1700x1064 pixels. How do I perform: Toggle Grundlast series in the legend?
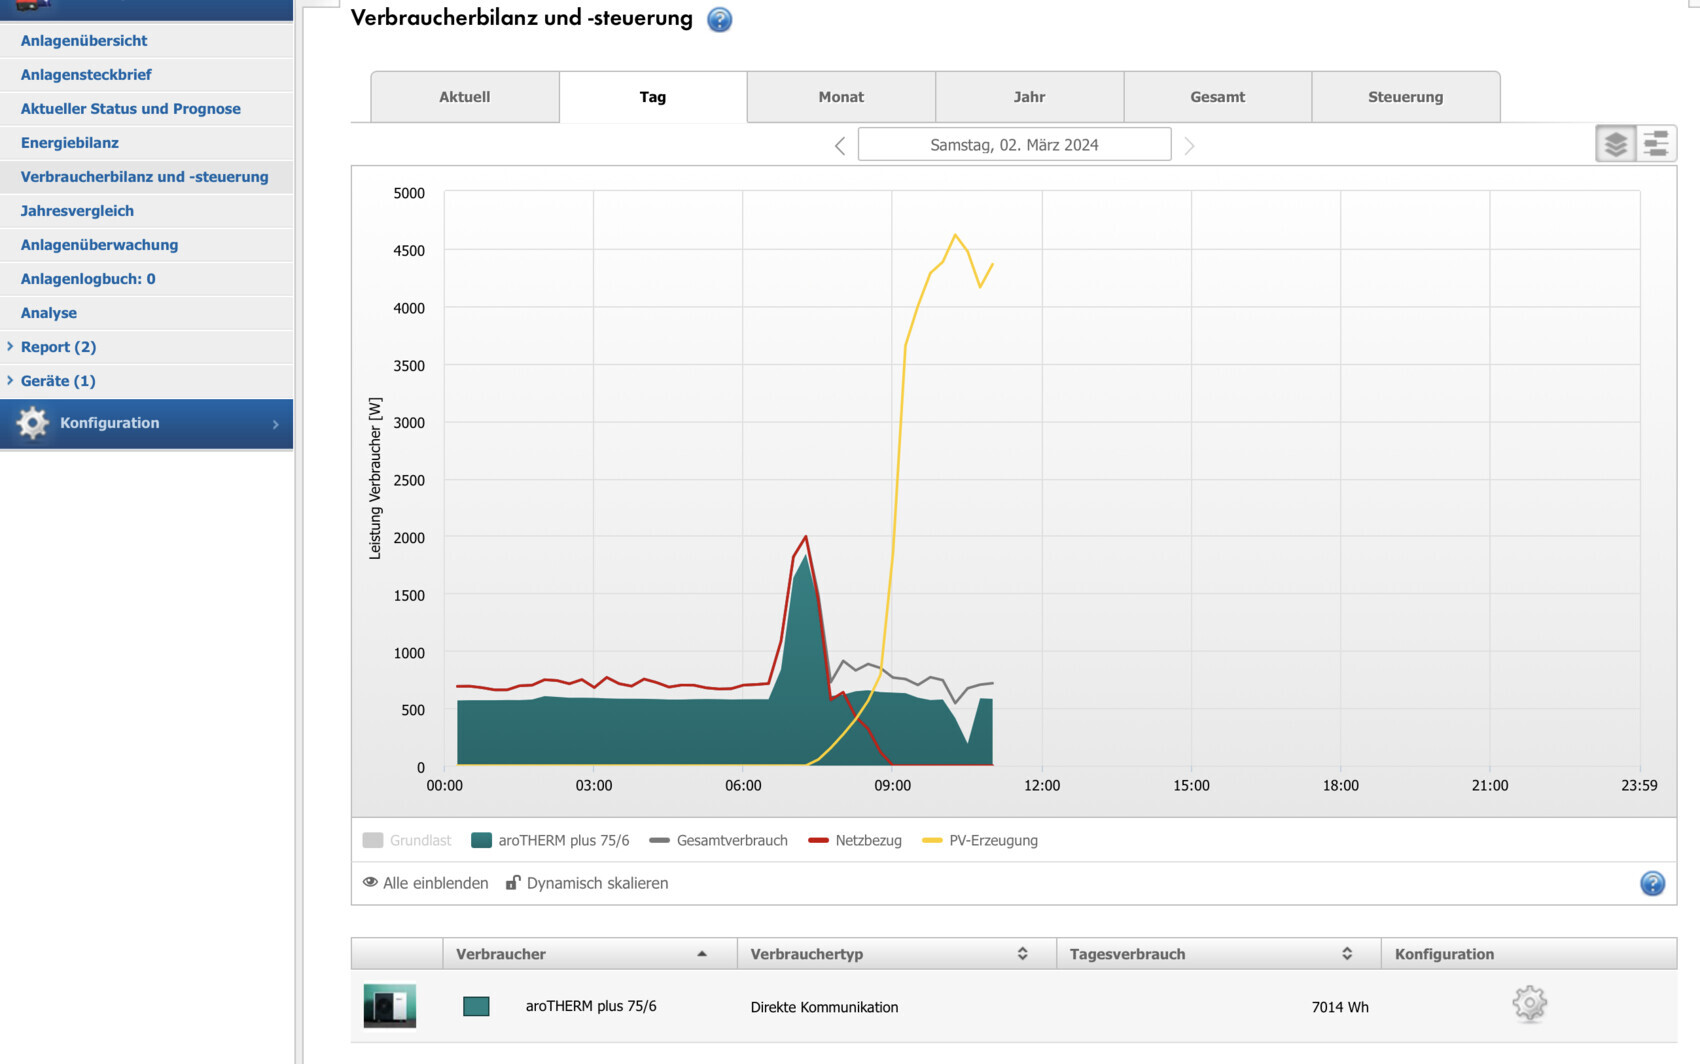(x=407, y=840)
